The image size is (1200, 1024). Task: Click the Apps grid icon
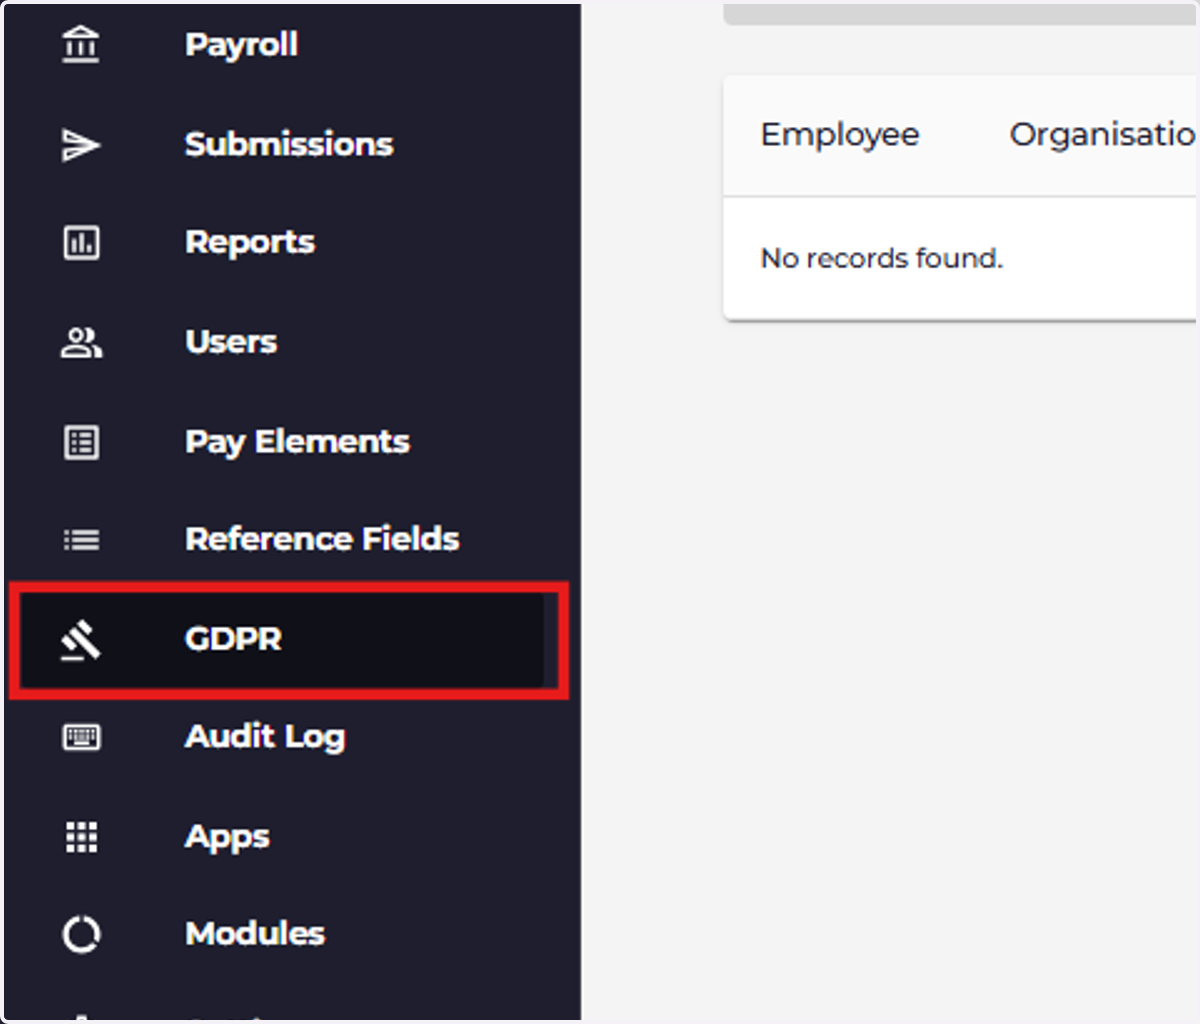pyautogui.click(x=81, y=837)
